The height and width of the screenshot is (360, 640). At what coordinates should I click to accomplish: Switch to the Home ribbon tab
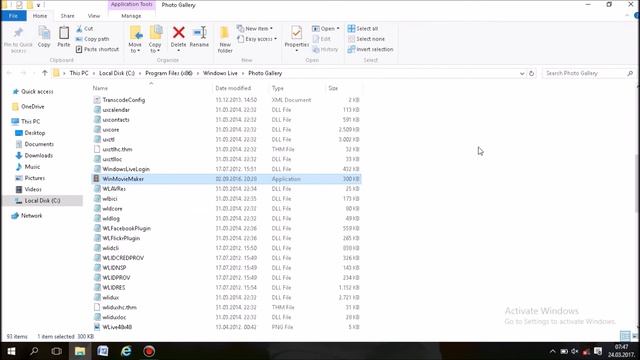pos(40,16)
